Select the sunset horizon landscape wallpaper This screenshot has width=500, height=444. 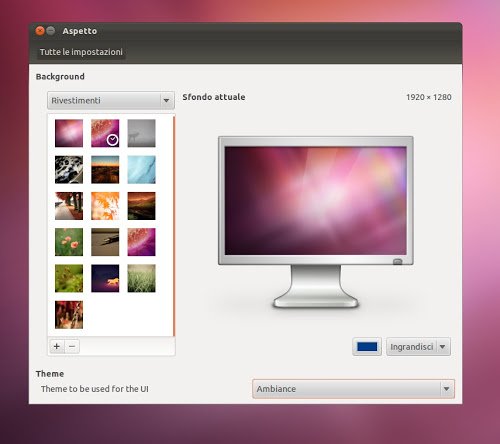pos(105,170)
